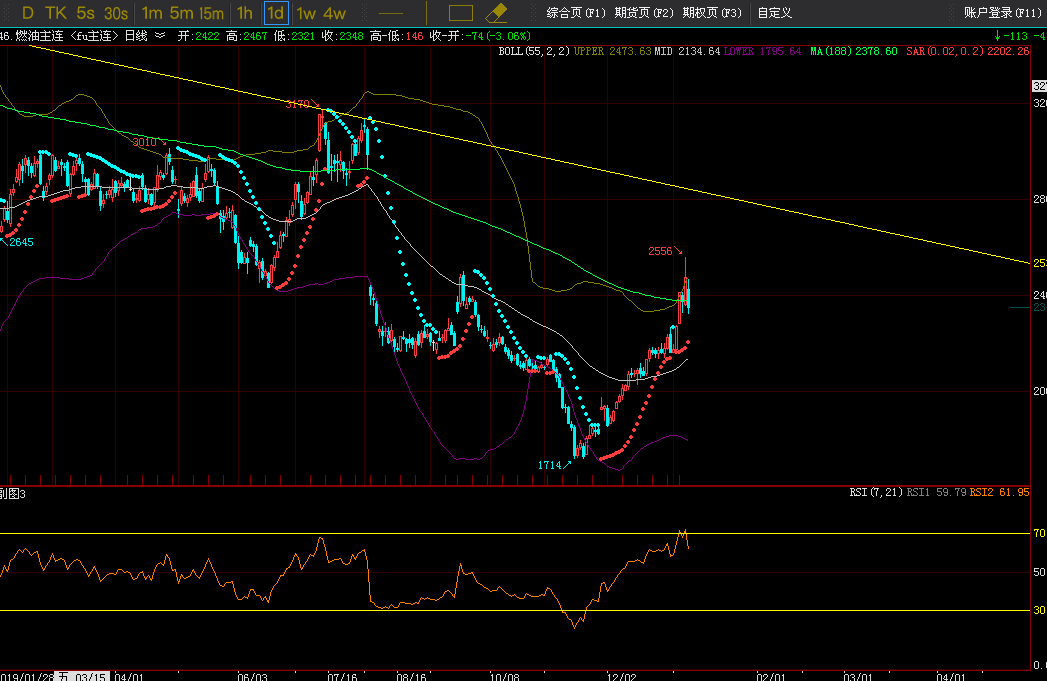Open the 期权页 (F3) page
1047x681 pixels.
[x=712, y=13]
